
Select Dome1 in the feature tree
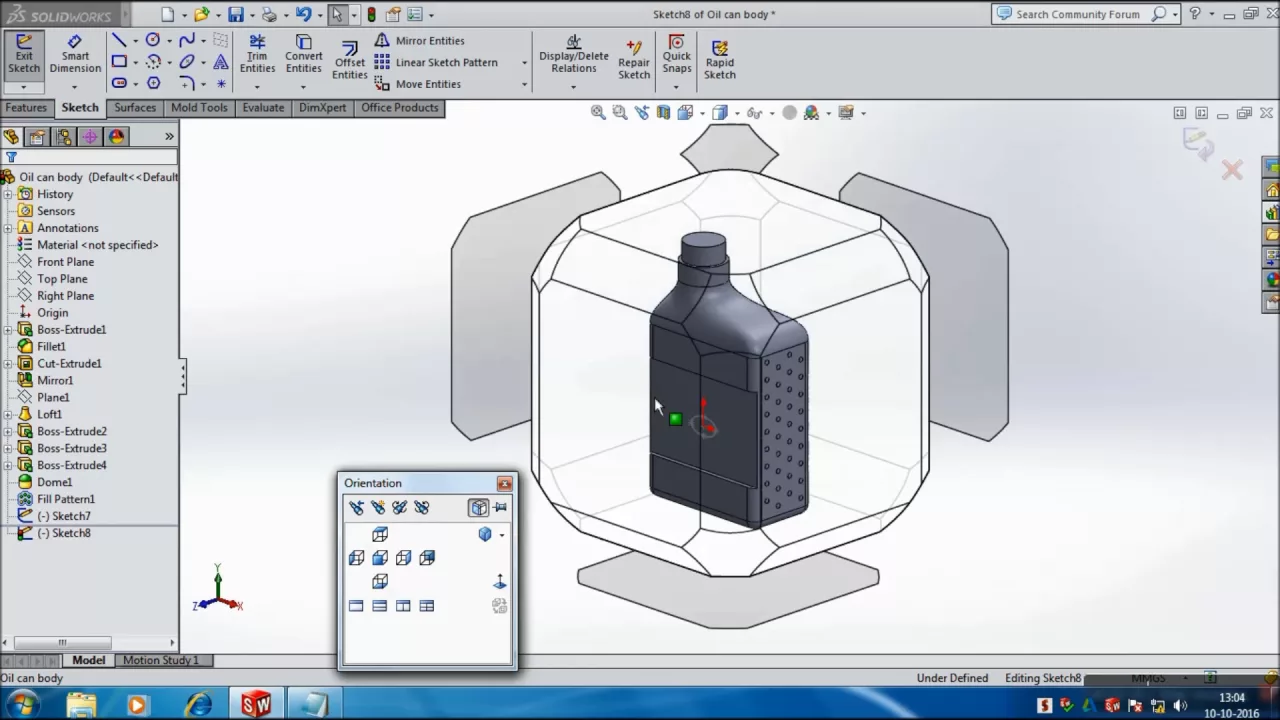pyautogui.click(x=45, y=482)
